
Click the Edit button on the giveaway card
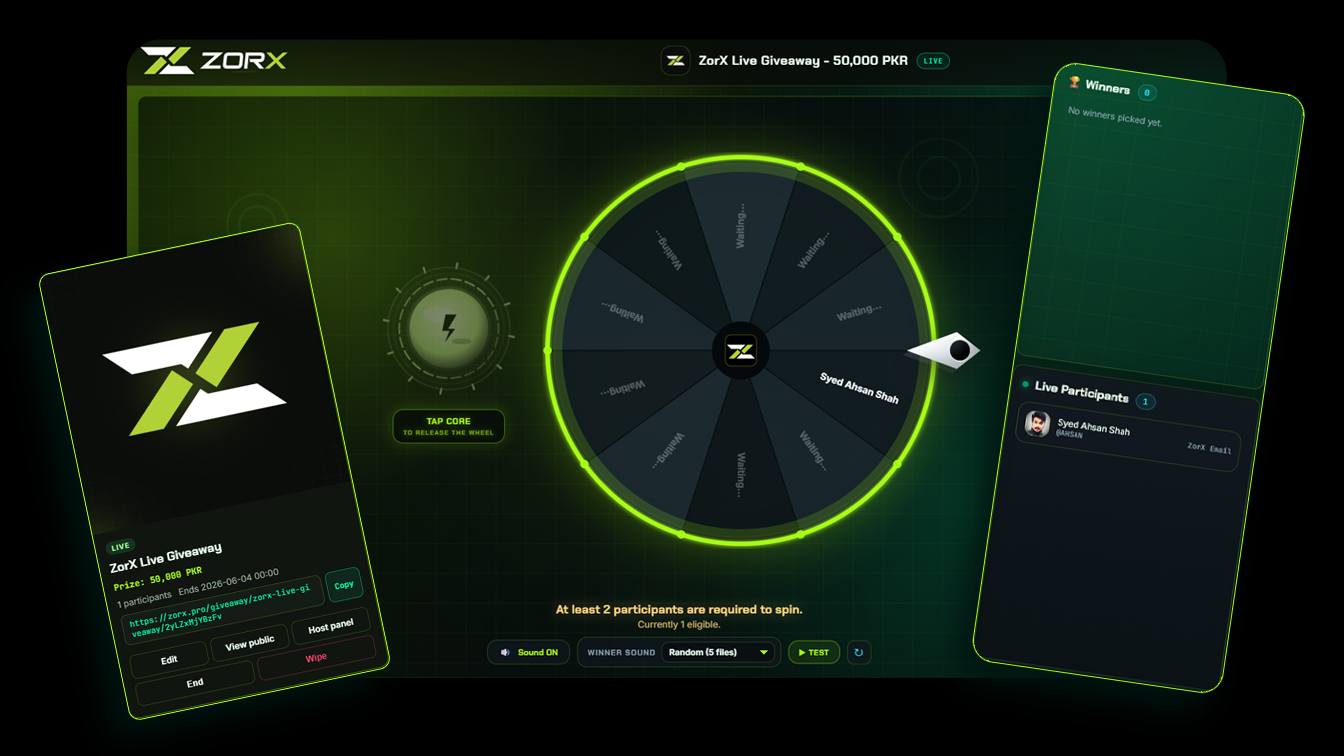point(170,659)
